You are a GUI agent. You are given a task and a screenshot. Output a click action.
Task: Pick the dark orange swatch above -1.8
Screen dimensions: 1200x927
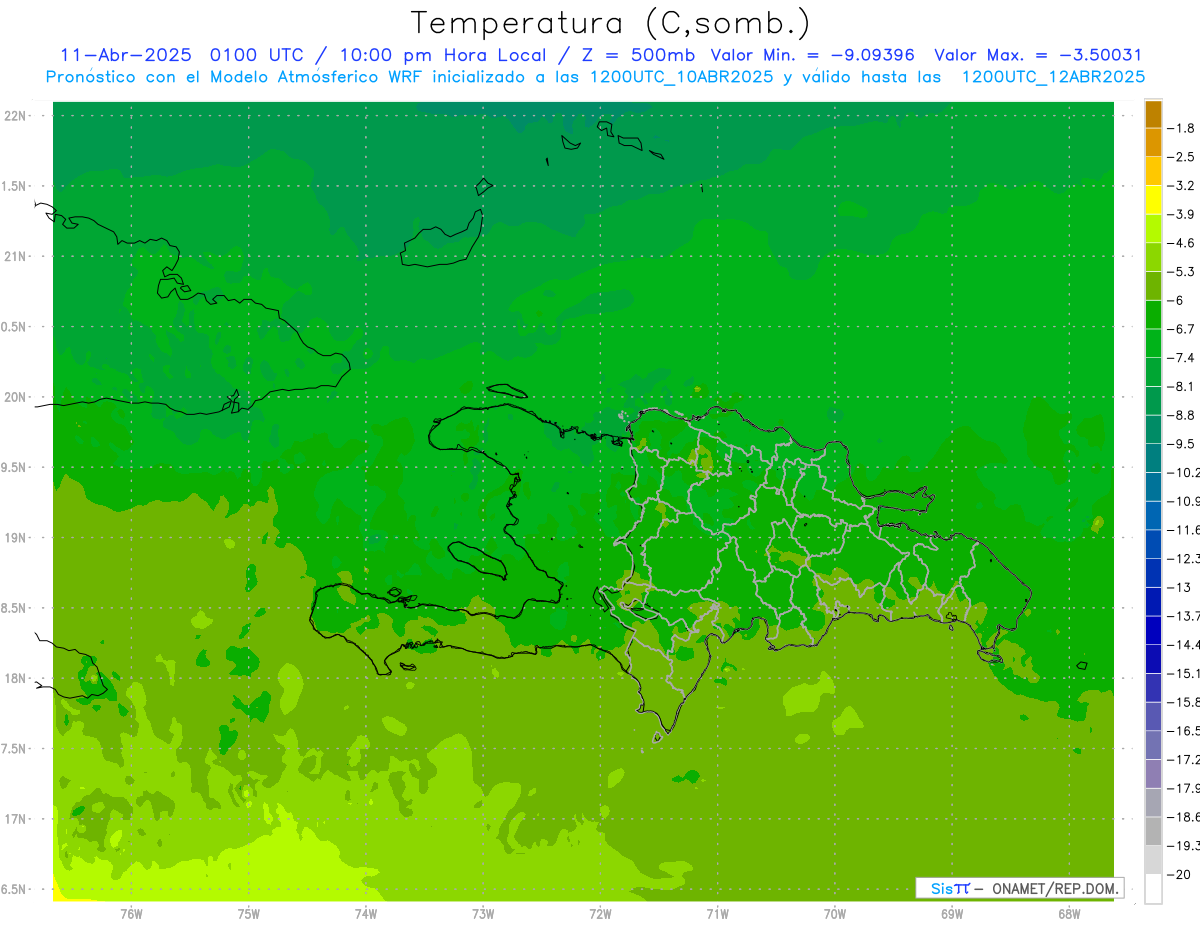[x=1153, y=114]
